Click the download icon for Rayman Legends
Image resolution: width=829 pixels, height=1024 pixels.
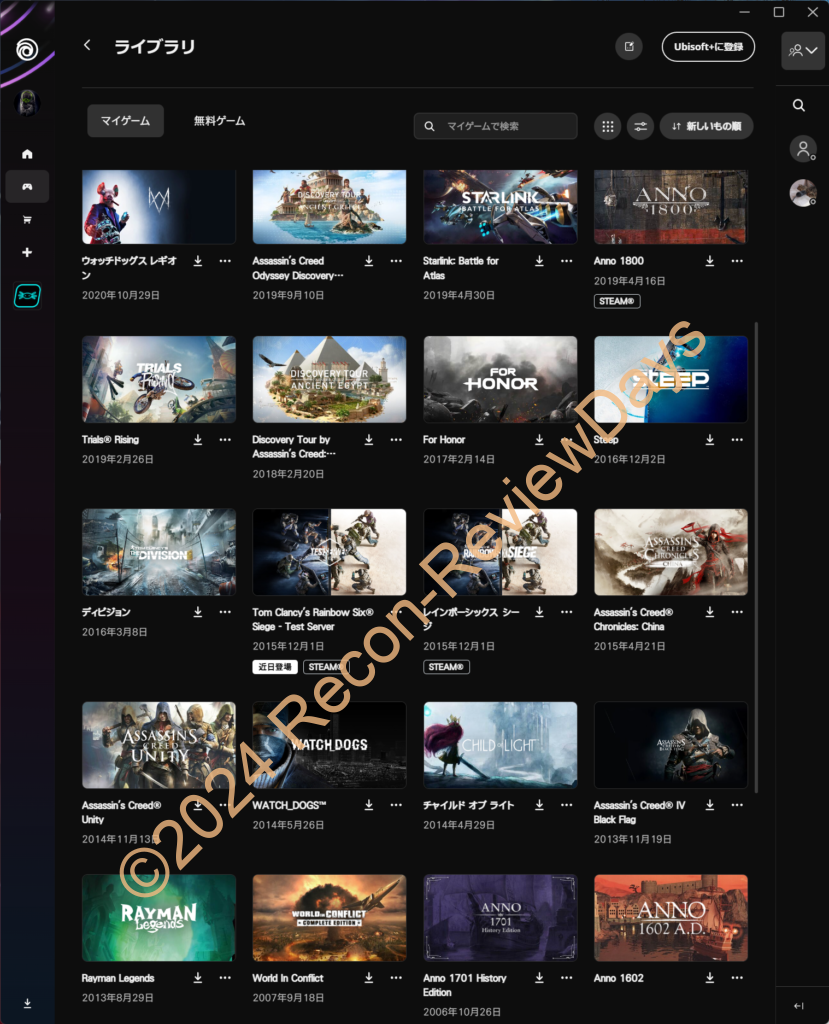(198, 978)
